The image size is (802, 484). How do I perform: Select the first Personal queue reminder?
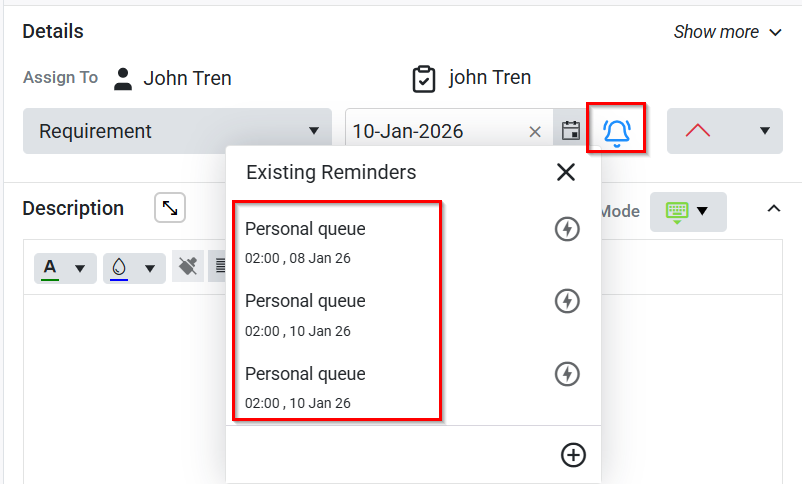[305, 240]
